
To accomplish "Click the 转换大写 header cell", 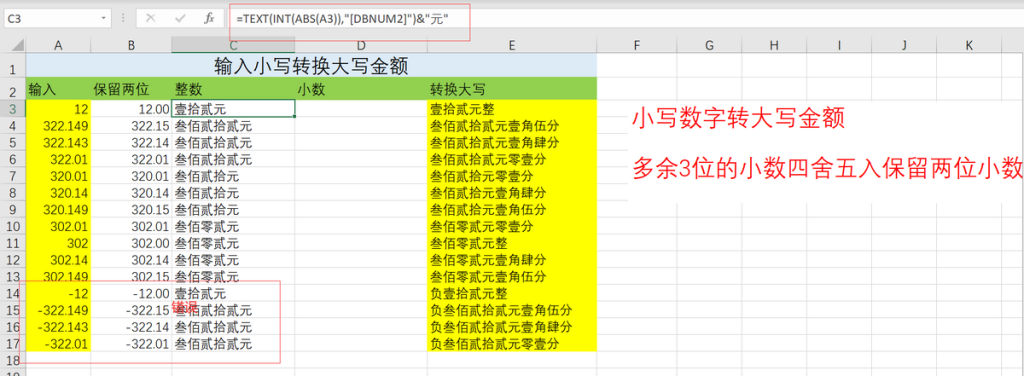I will (511, 89).
